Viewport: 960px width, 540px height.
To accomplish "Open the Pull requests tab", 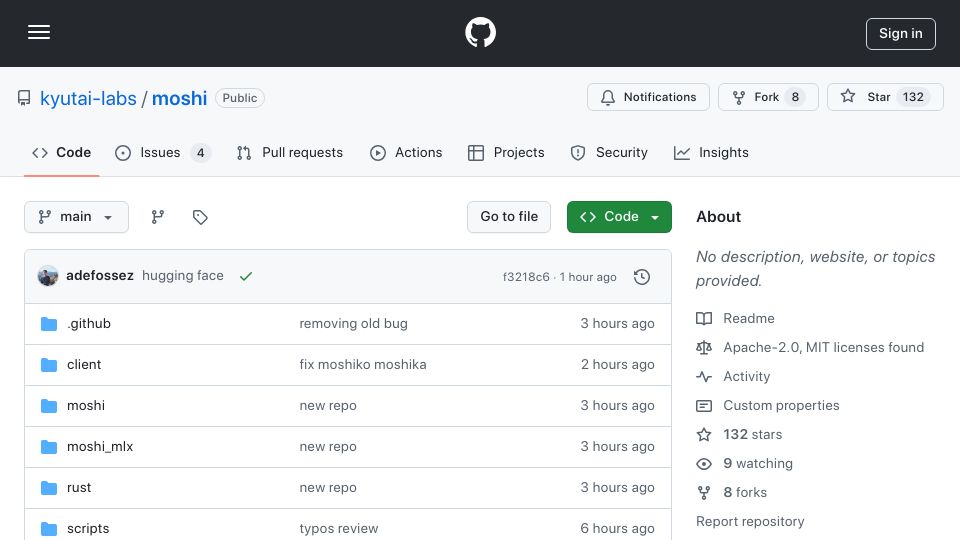I will pyautogui.click(x=290, y=152).
